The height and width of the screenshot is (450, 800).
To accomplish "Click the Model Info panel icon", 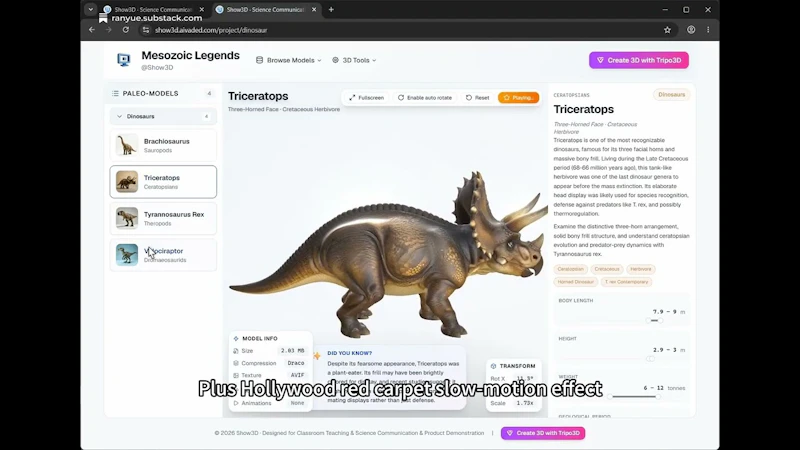I will [236, 338].
